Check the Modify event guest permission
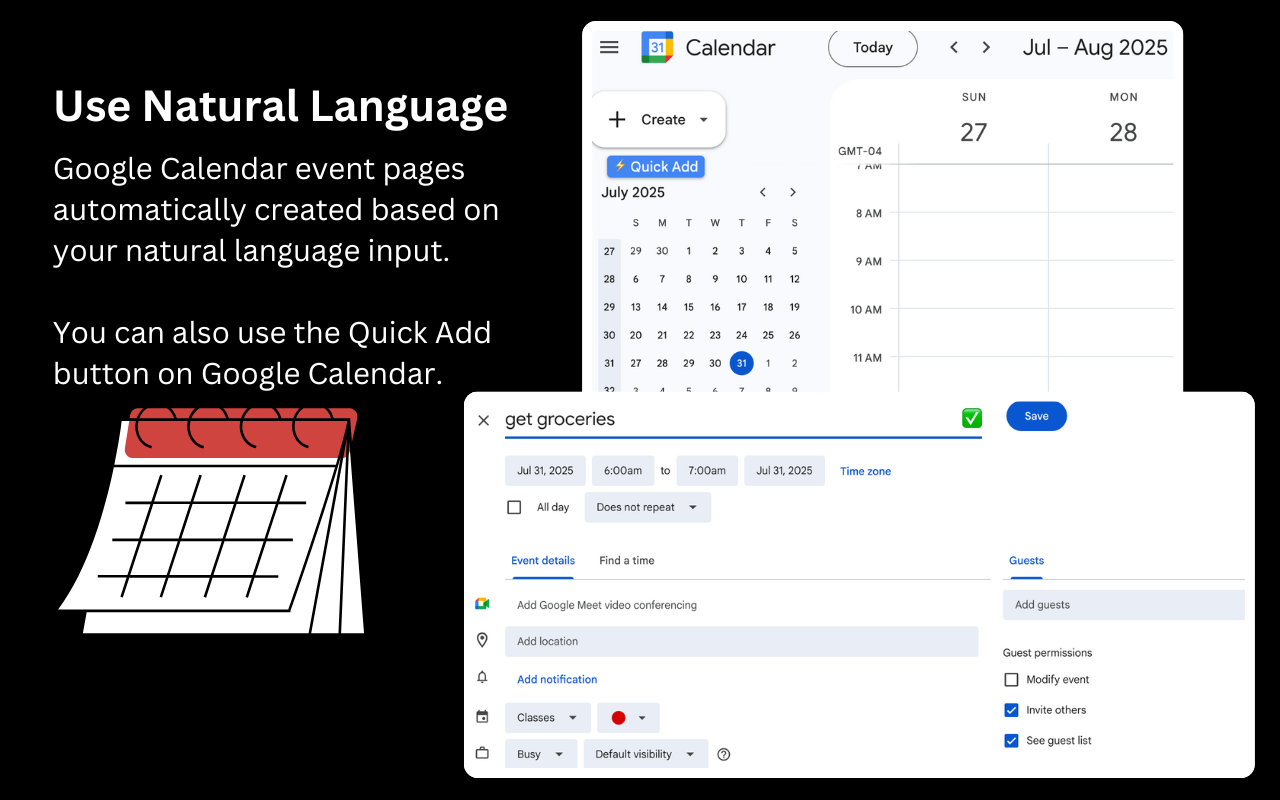This screenshot has width=1280, height=800. (x=1011, y=679)
